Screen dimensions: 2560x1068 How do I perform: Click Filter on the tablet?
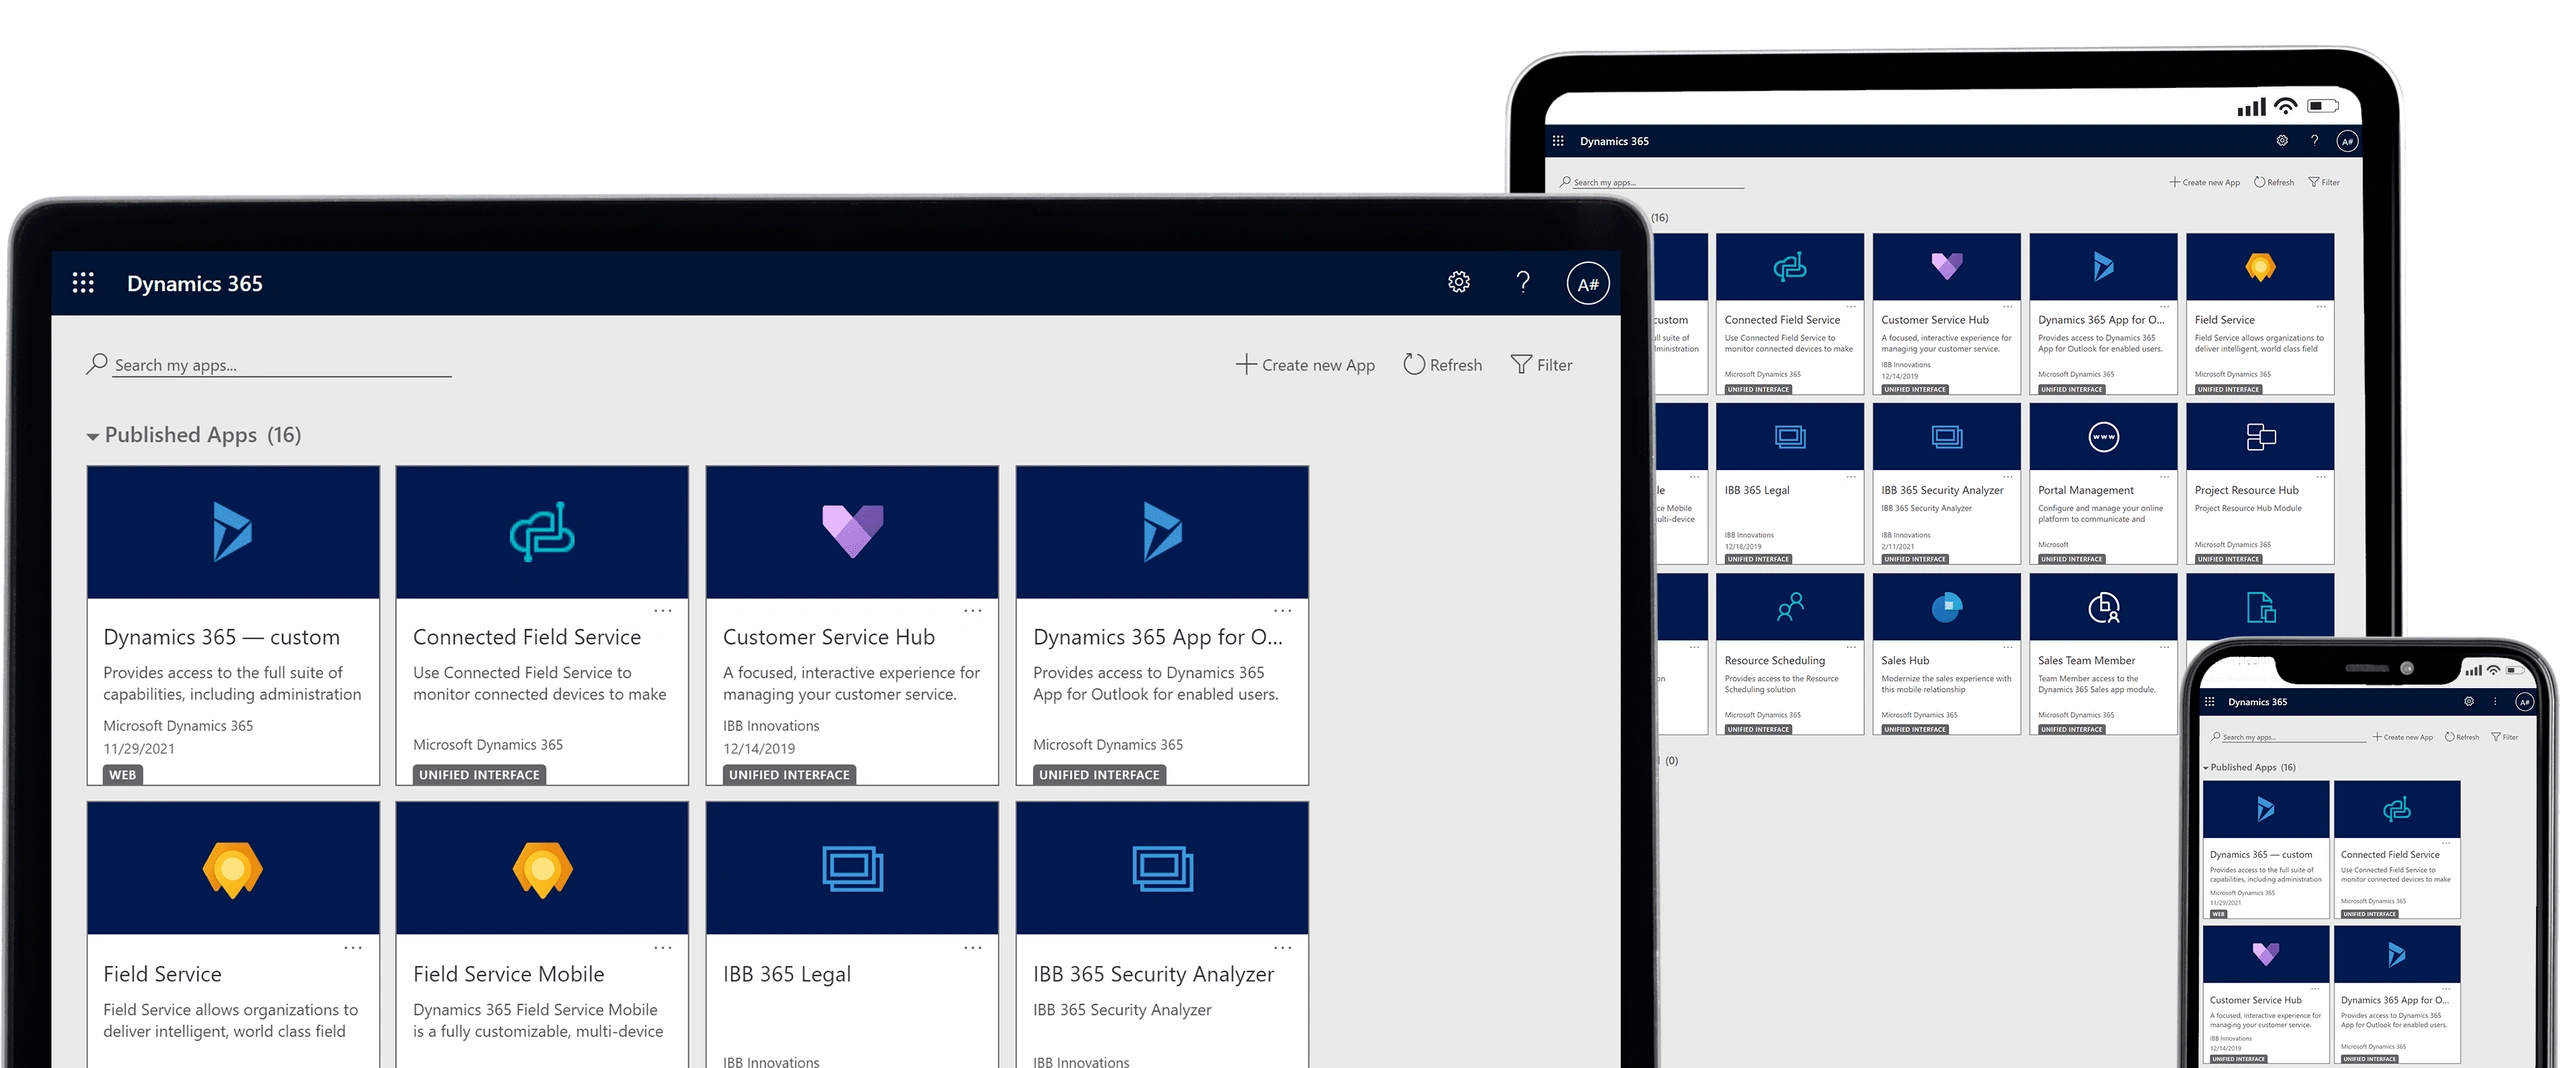(x=2324, y=182)
